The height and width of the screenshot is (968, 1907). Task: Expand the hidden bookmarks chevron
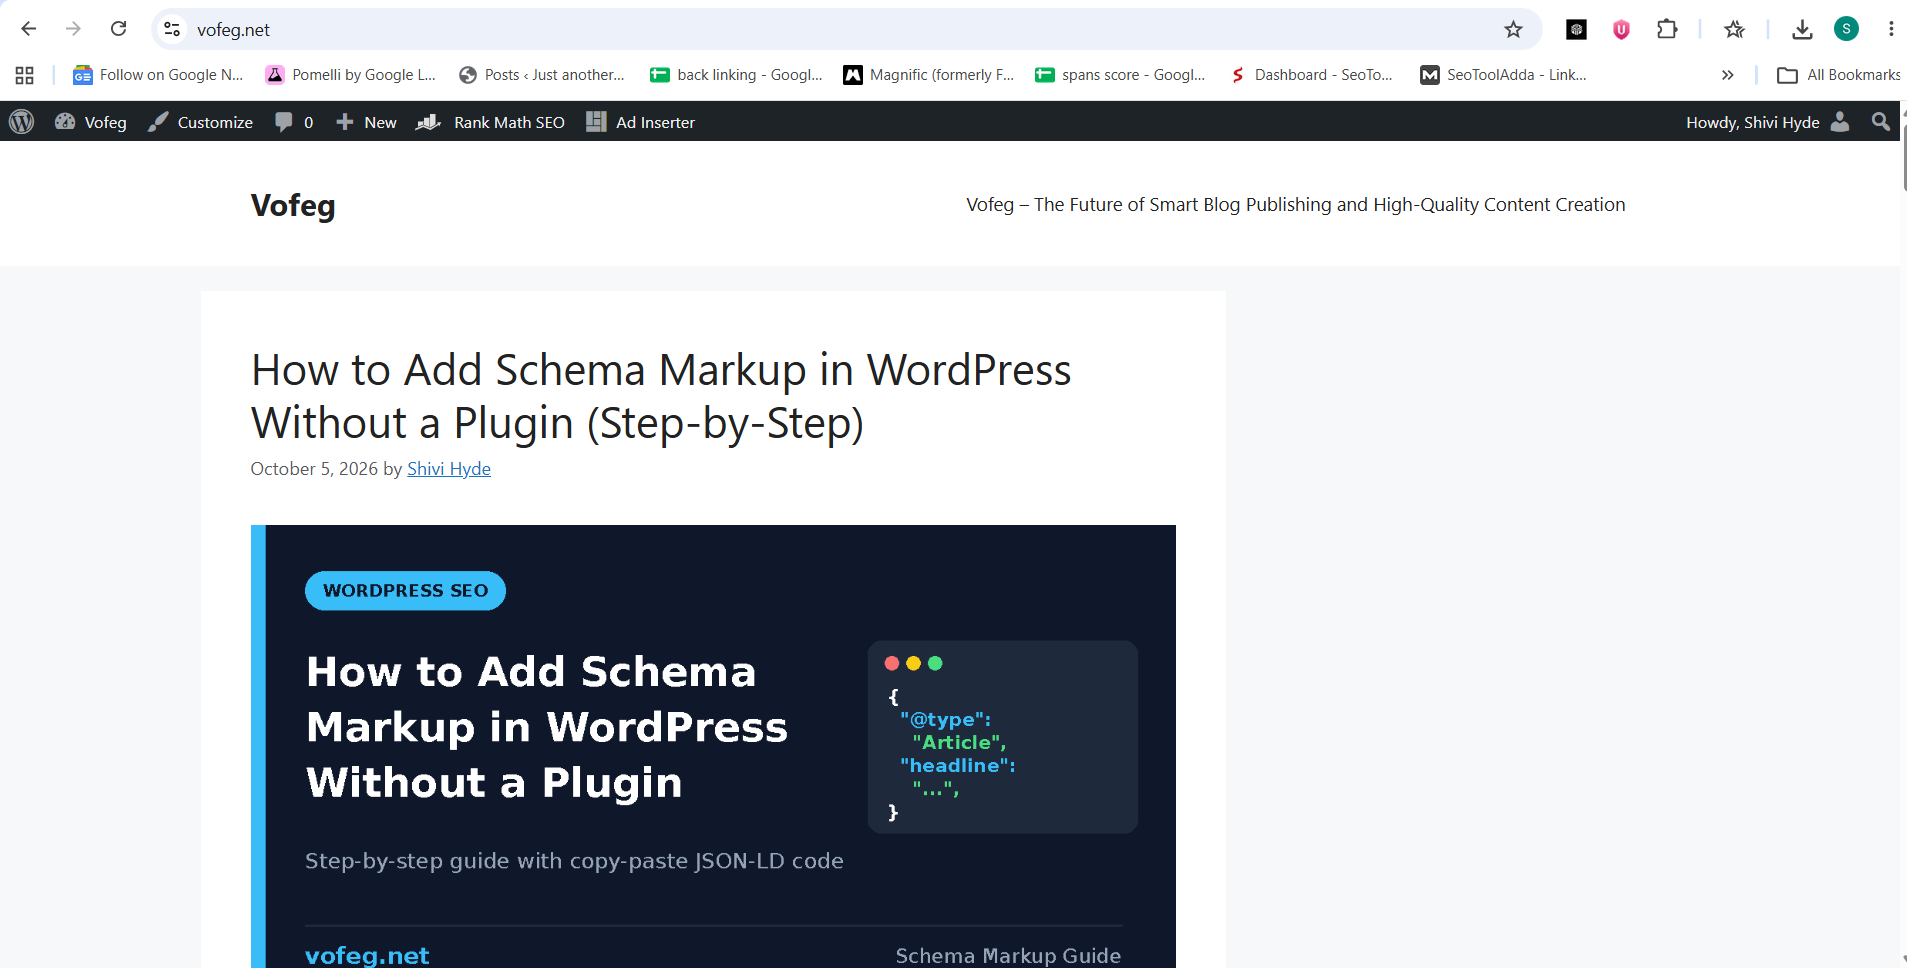click(1727, 75)
